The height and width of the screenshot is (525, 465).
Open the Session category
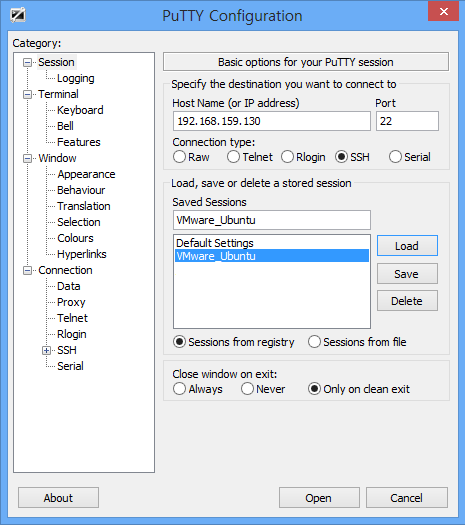(56, 62)
